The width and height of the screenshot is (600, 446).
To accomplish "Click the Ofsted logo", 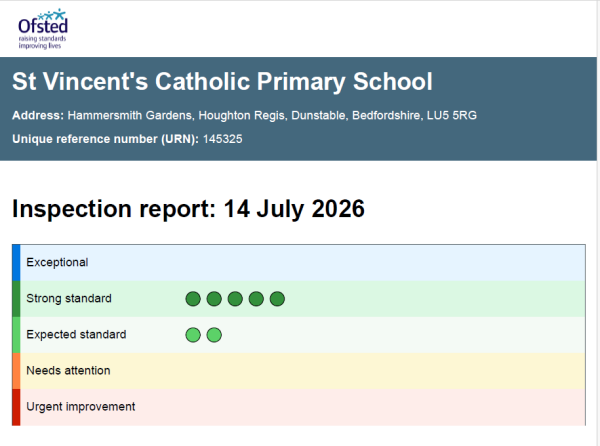I will [x=43, y=29].
